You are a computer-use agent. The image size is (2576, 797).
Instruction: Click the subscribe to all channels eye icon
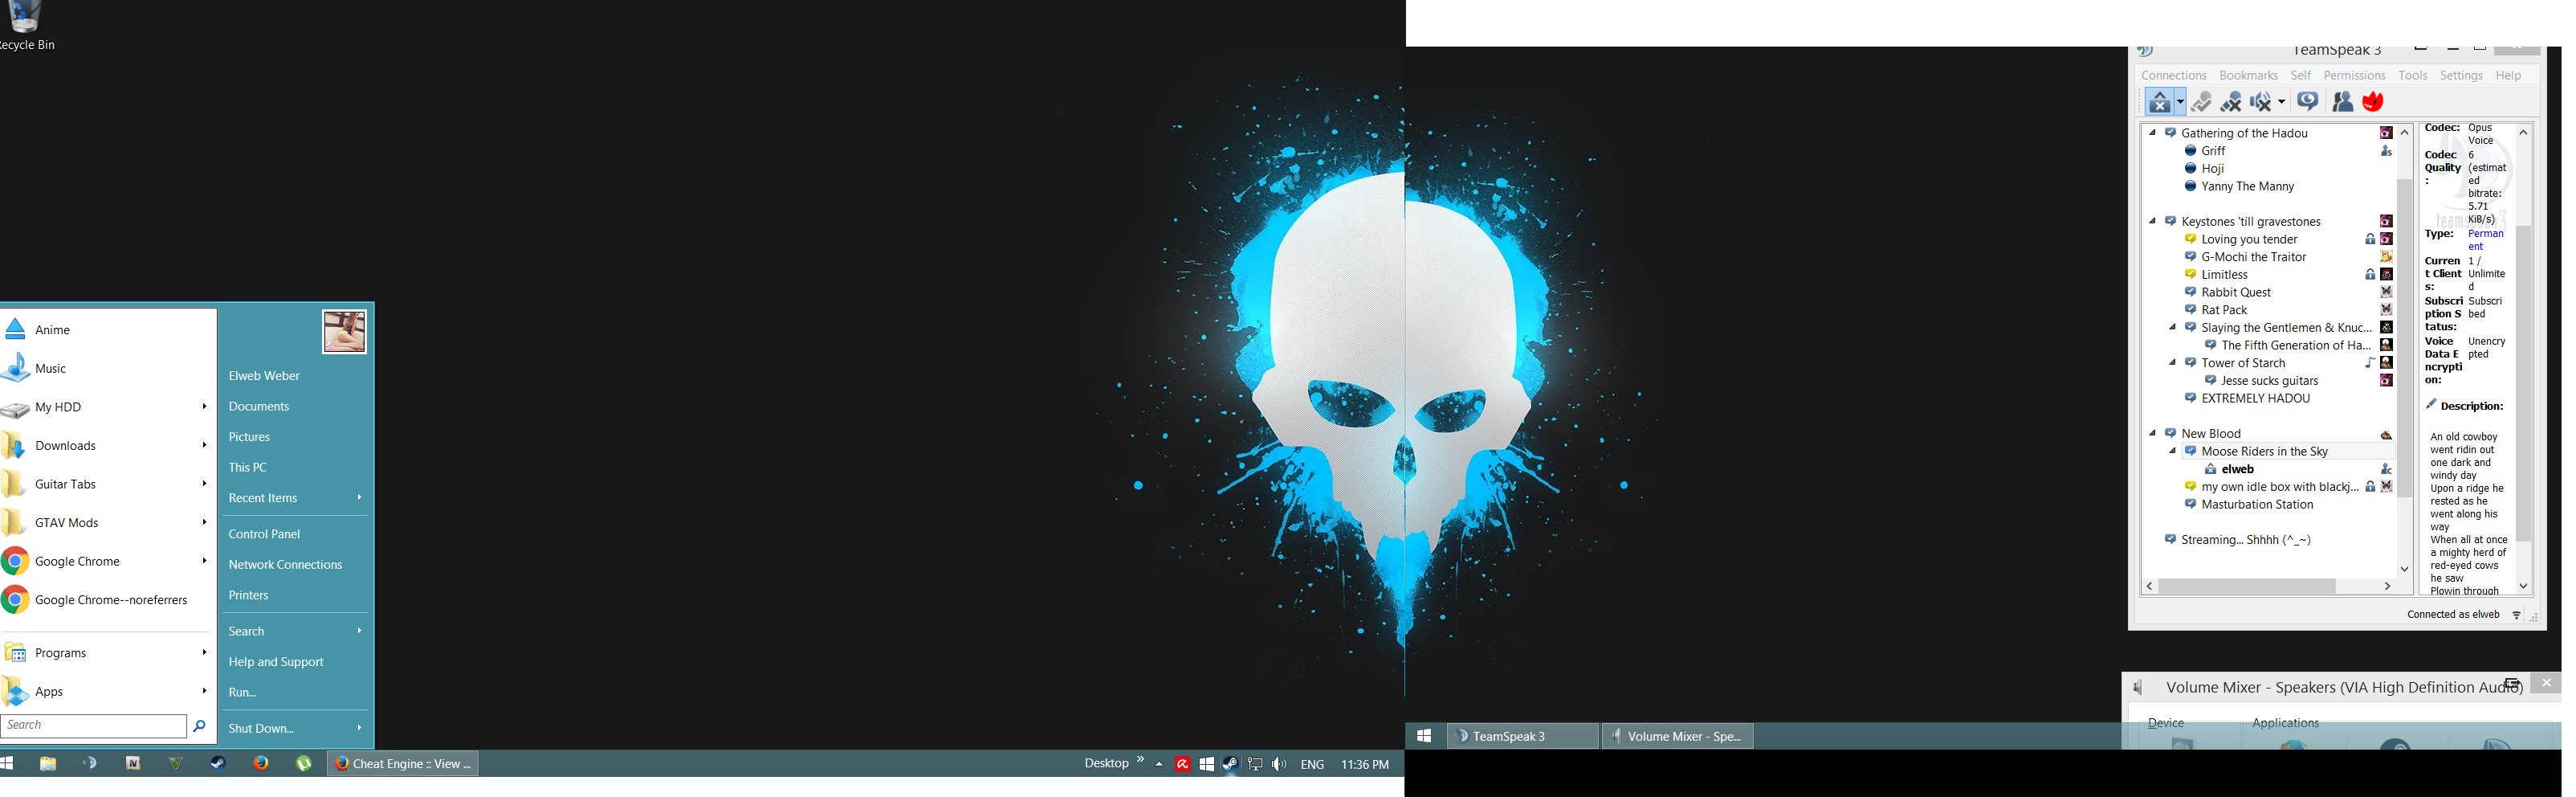(x=2308, y=102)
